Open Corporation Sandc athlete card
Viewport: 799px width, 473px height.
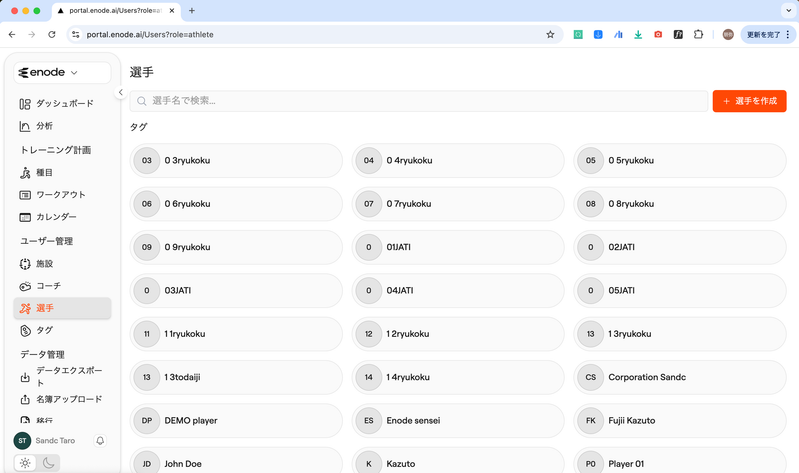(680, 377)
